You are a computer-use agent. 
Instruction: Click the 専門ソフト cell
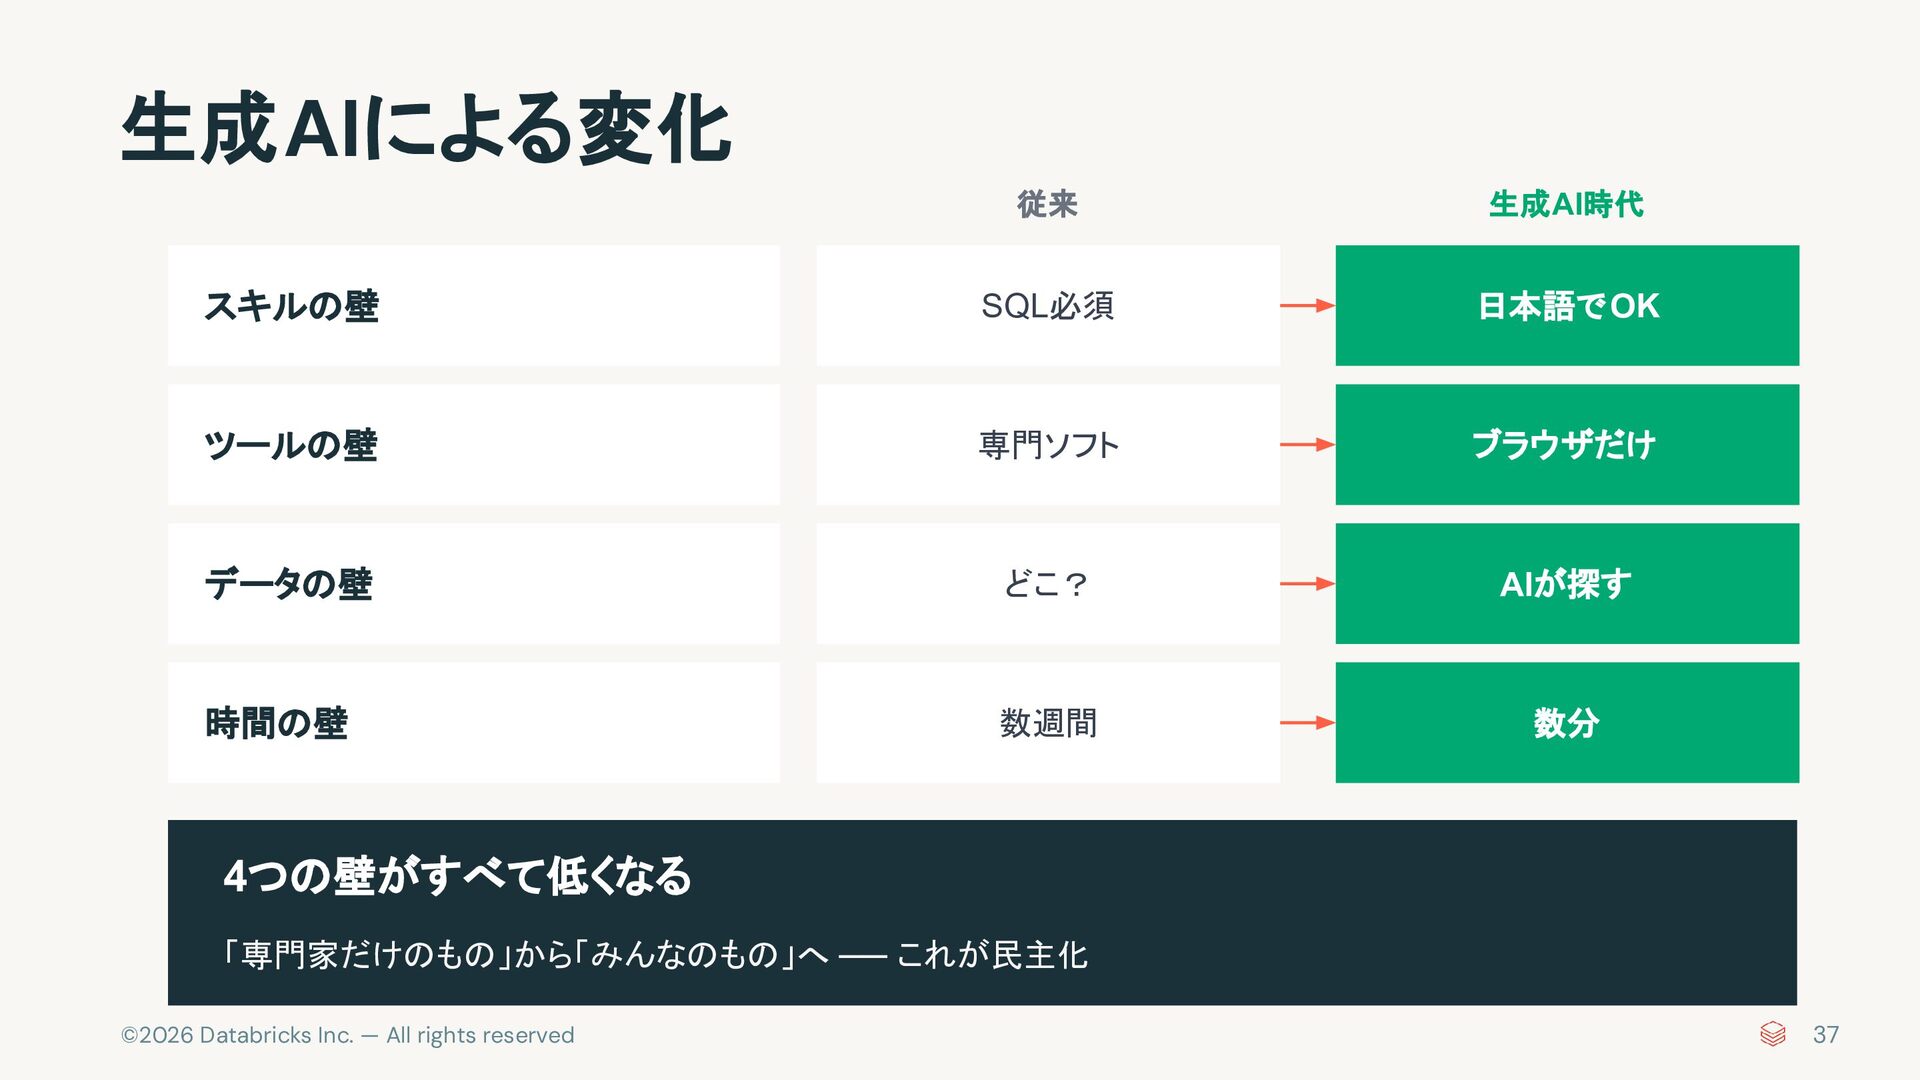click(1047, 444)
